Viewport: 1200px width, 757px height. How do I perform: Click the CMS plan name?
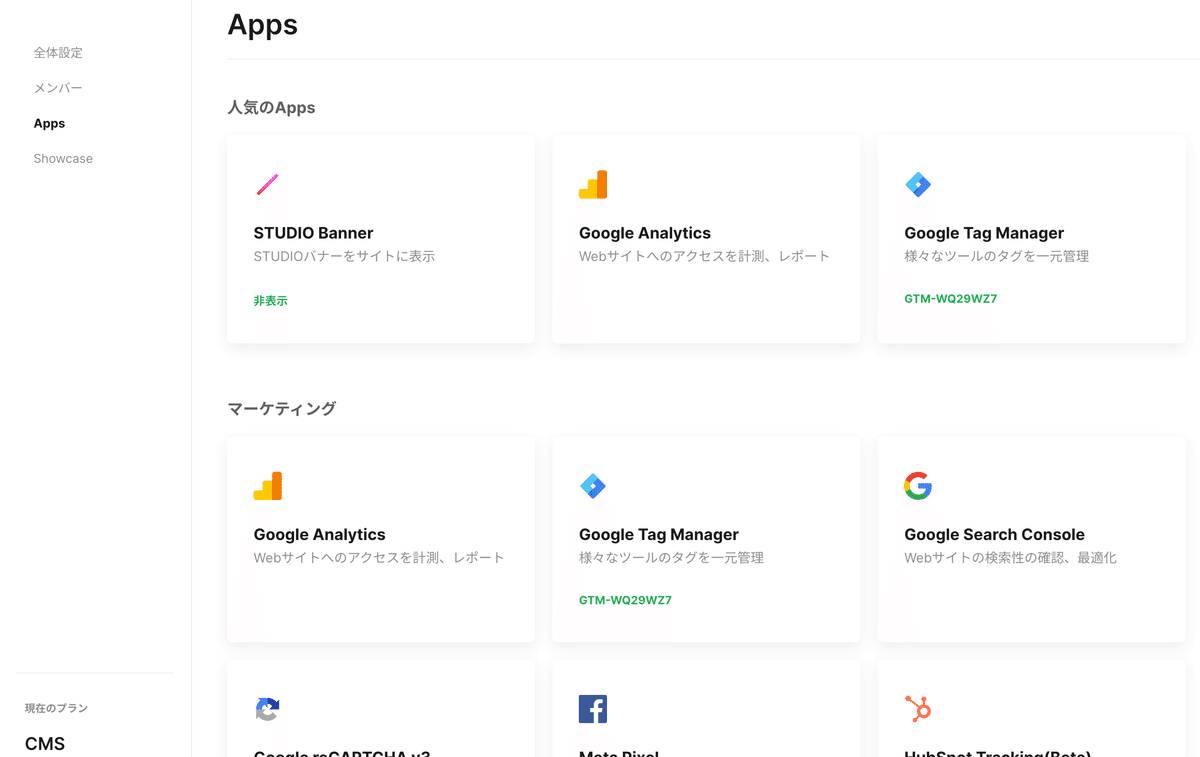point(45,743)
